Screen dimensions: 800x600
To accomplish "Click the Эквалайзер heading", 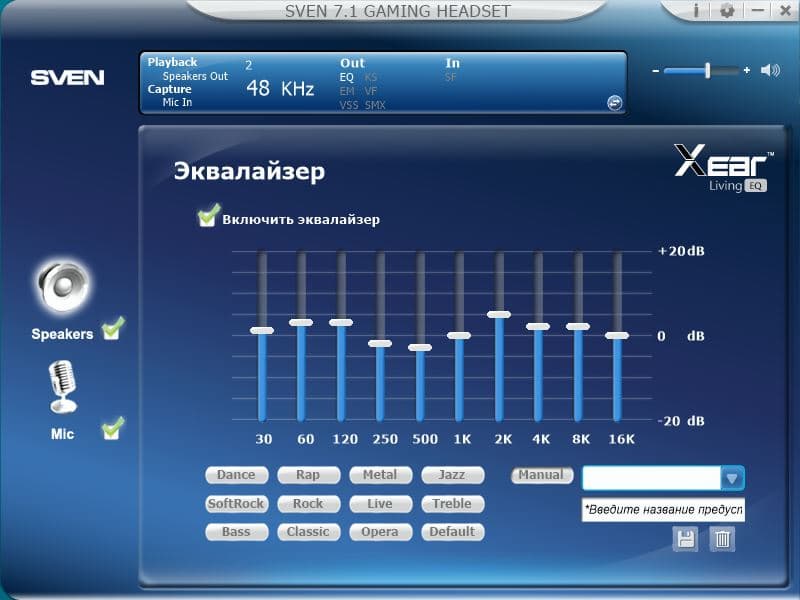I will tap(249, 171).
